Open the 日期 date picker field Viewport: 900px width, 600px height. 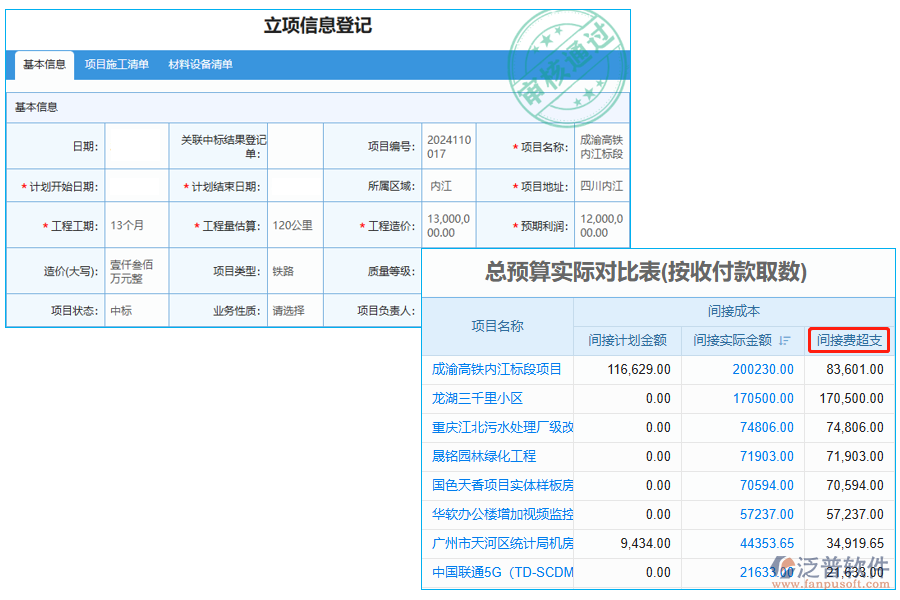(137, 145)
